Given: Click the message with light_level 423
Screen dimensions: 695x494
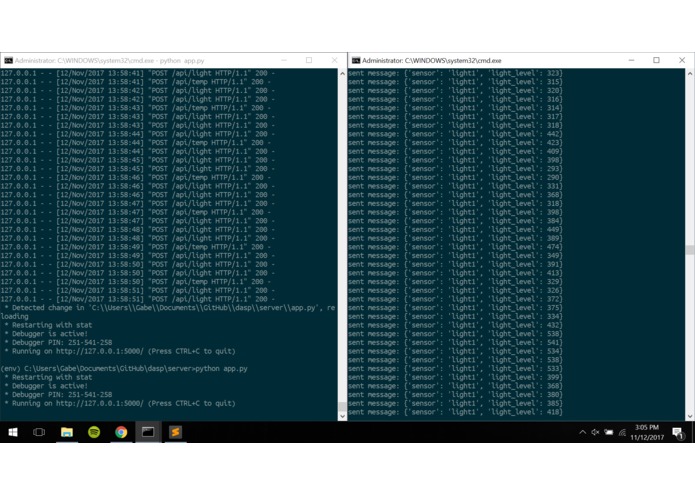Looking at the screenshot, I should click(455, 143).
